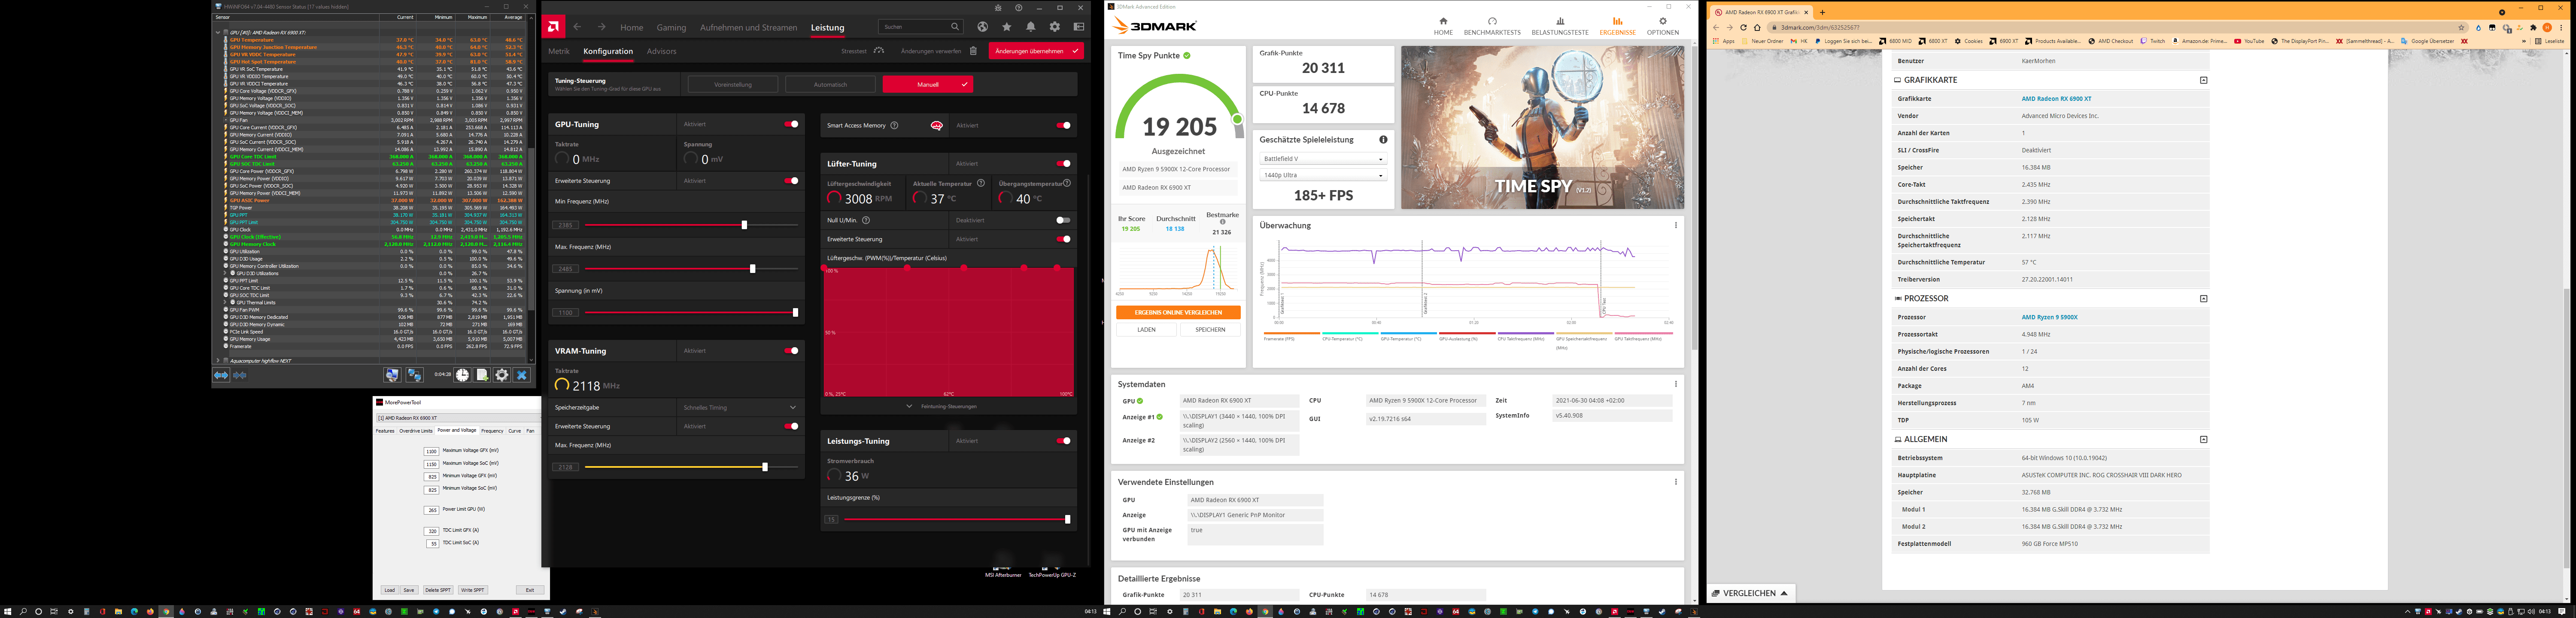Toggle Lüfter Erweiterte Steuerung switch
This screenshot has height=618, width=2576.
point(1063,239)
